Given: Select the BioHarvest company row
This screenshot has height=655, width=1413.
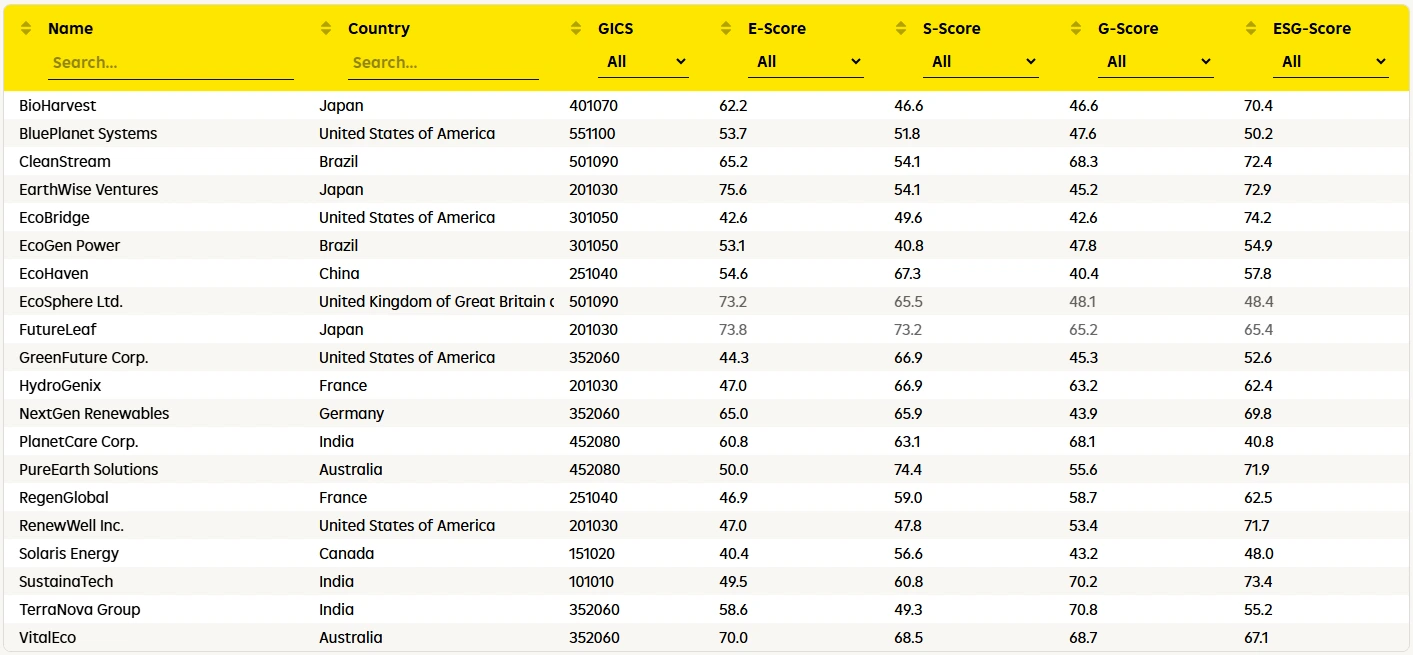Looking at the screenshot, I should click(58, 106).
